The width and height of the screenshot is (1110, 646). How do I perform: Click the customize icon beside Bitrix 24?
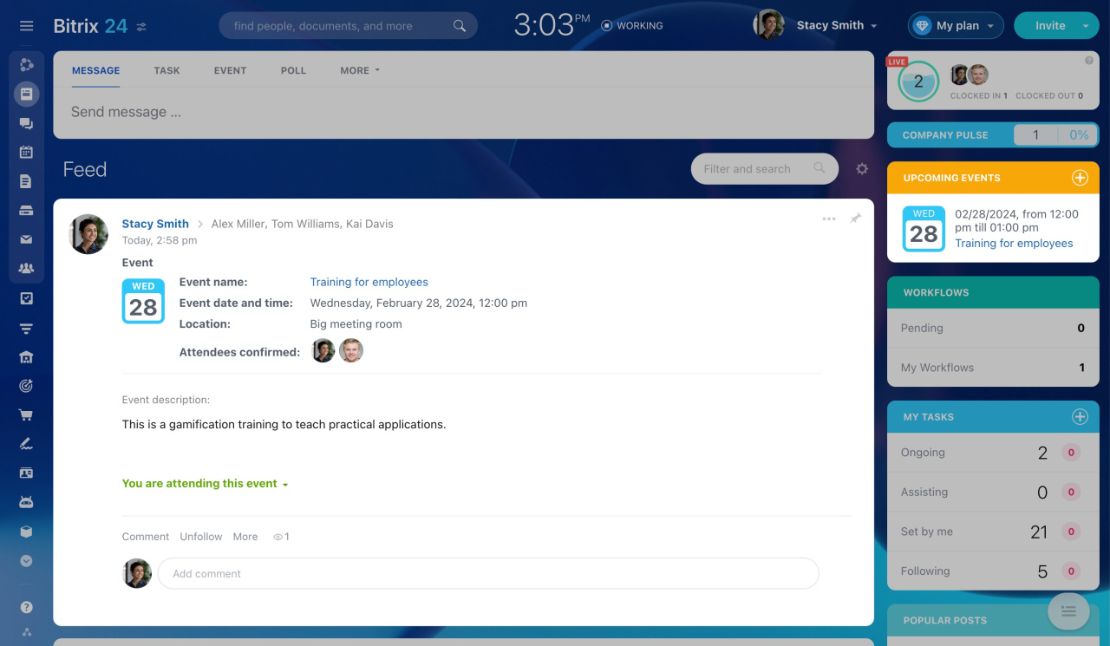[x=142, y=27]
